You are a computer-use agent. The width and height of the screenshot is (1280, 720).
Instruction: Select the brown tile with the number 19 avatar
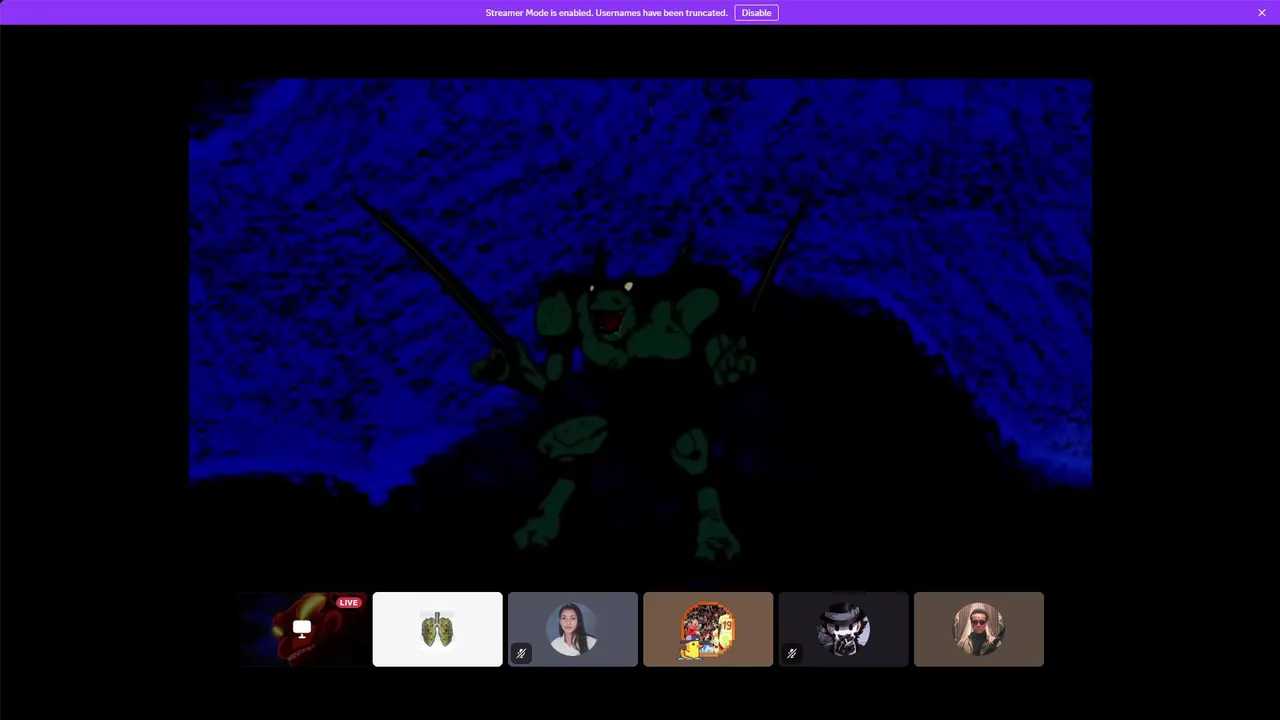(708, 629)
